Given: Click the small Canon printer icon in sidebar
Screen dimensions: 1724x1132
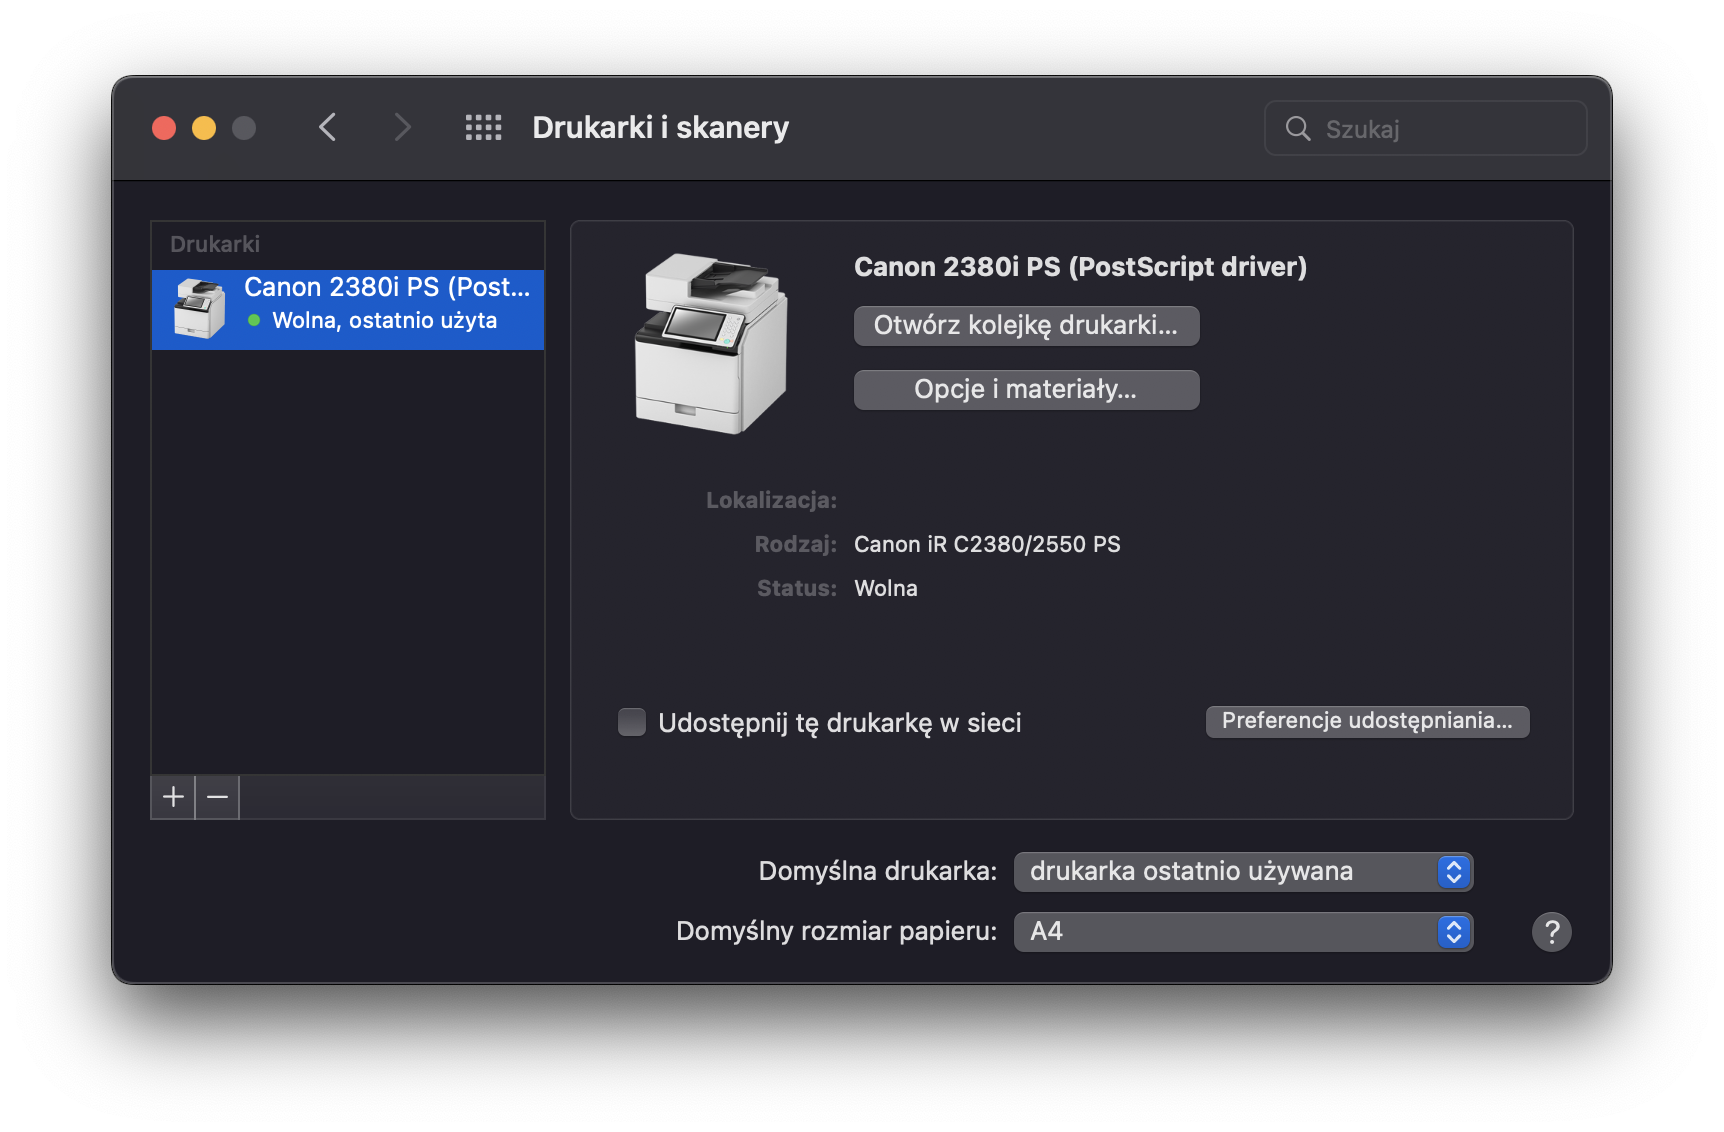Looking at the screenshot, I should 199,309.
